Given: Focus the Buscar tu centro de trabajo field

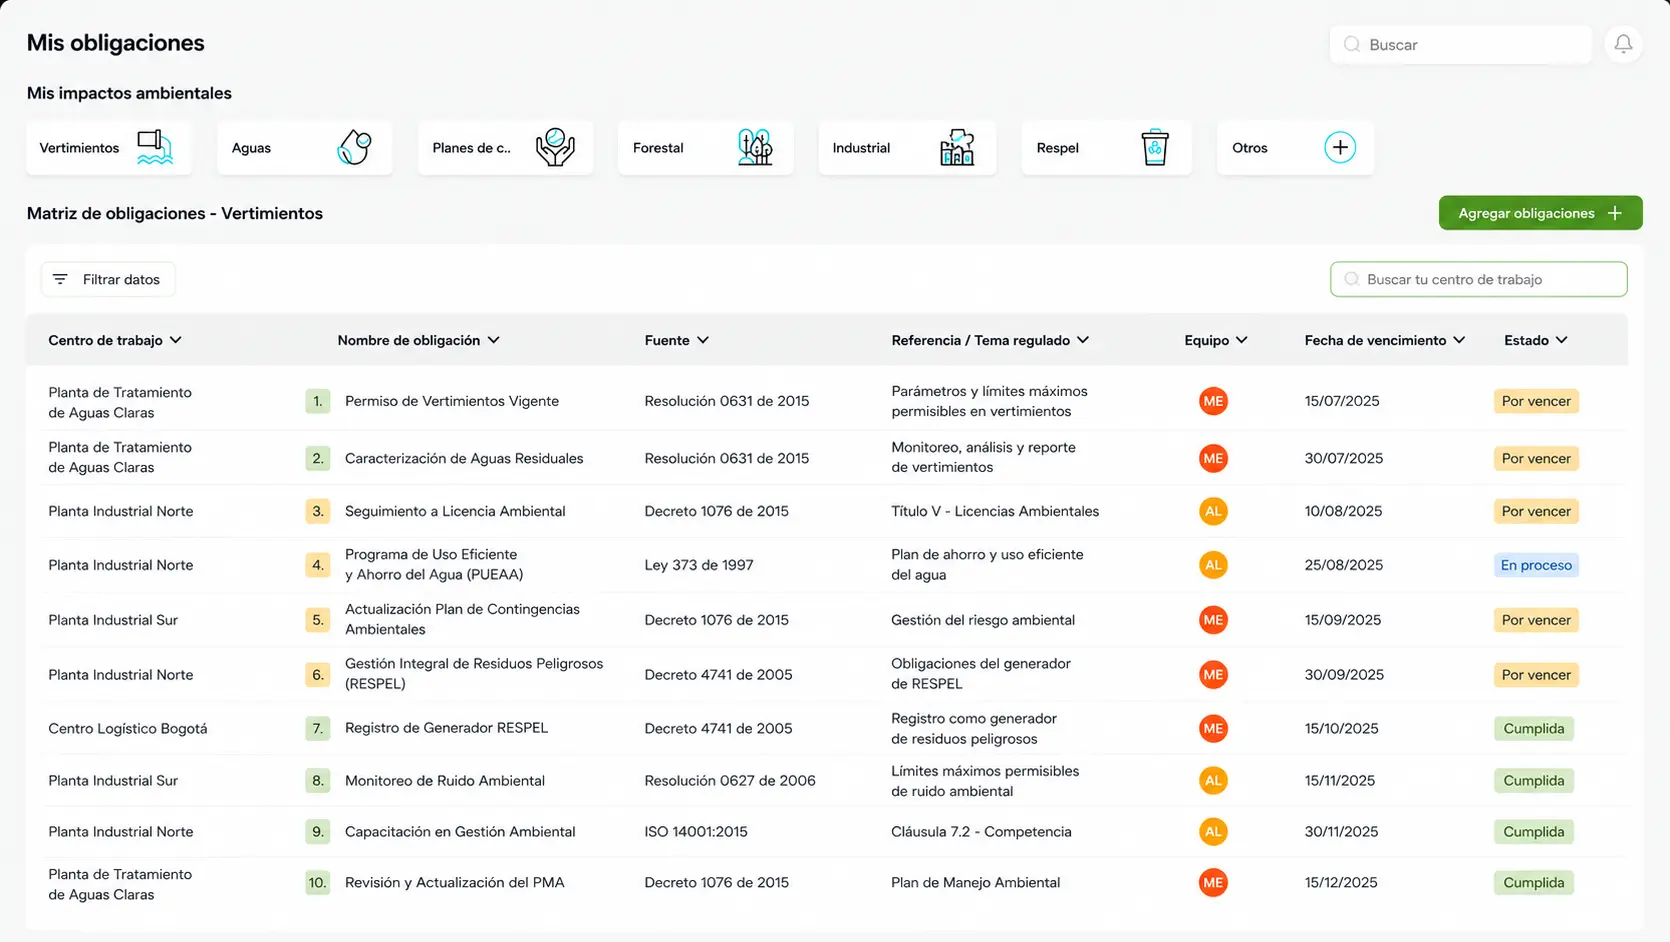Looking at the screenshot, I should (1478, 279).
